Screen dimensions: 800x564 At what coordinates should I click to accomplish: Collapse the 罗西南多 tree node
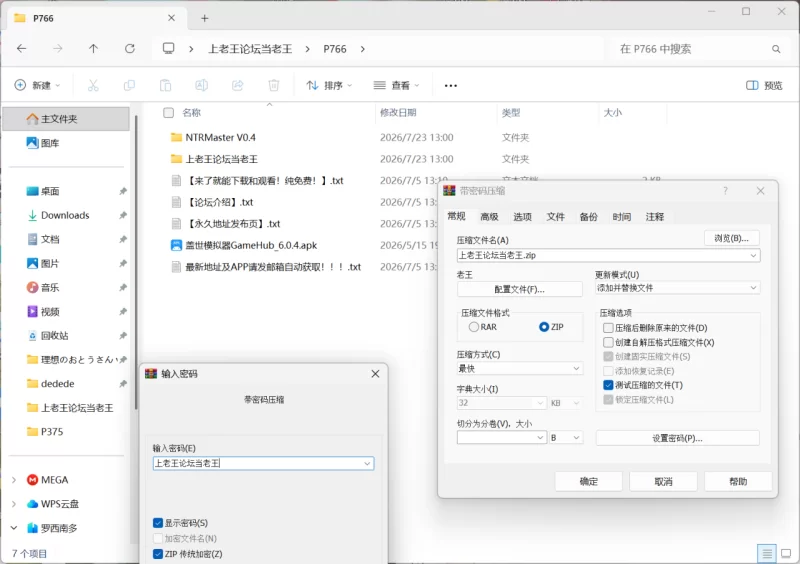coord(14,528)
